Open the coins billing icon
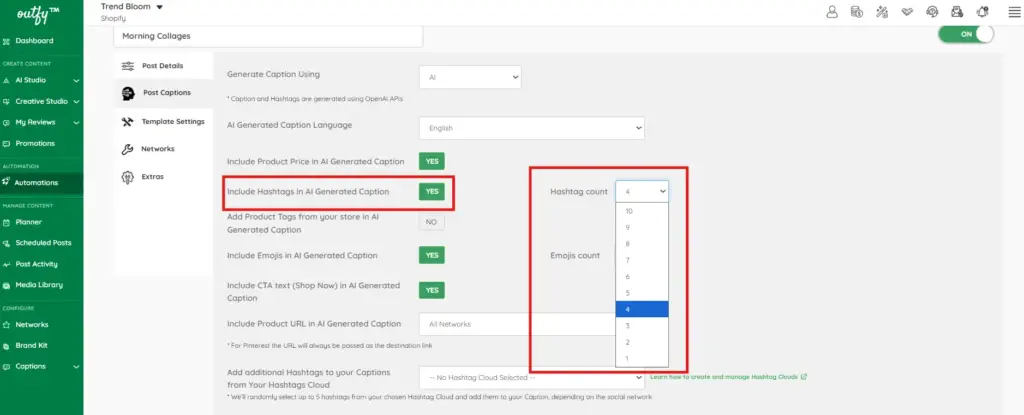Screen dimensions: 1024x415 click(857, 11)
